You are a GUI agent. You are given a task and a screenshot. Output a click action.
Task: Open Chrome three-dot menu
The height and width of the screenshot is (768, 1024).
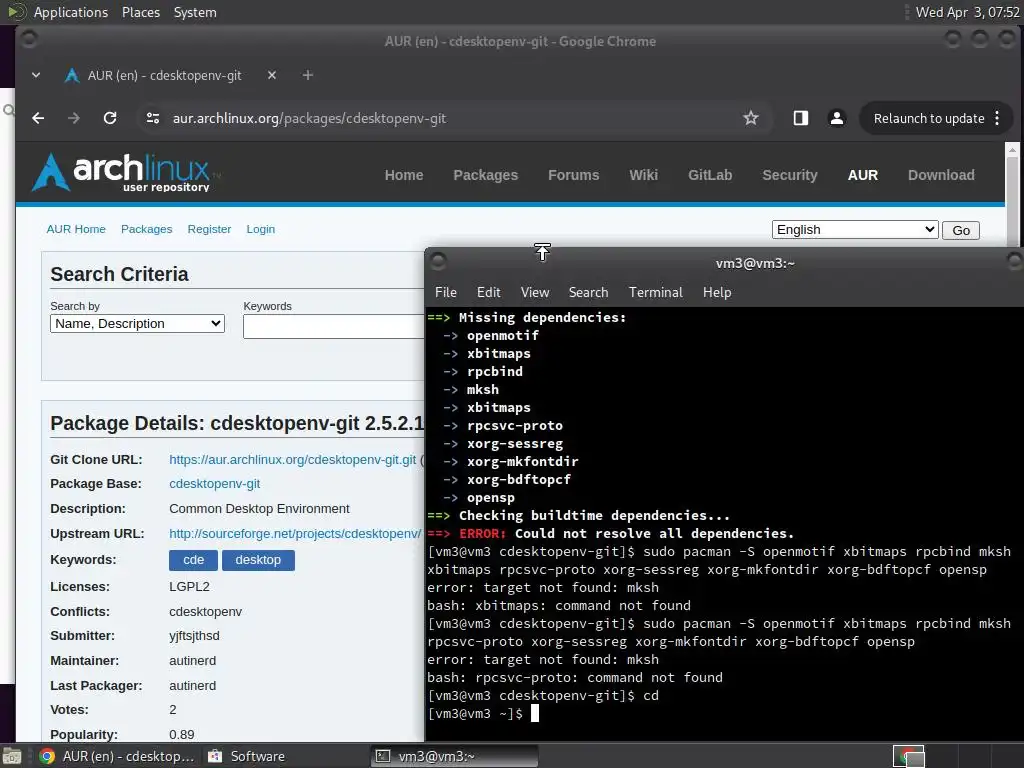[x=997, y=118]
